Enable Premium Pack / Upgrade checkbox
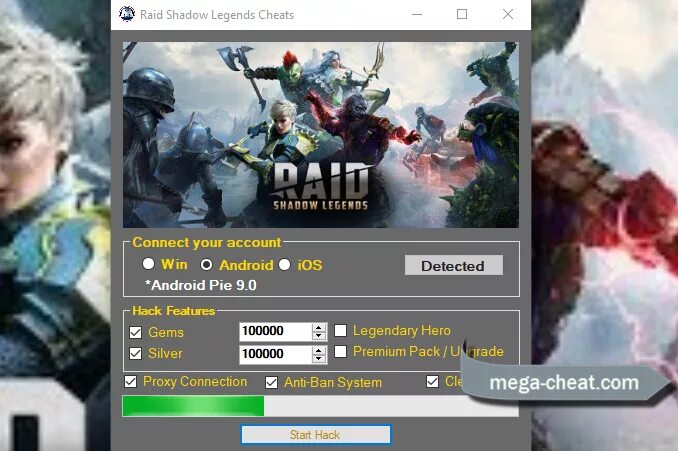 [340, 352]
